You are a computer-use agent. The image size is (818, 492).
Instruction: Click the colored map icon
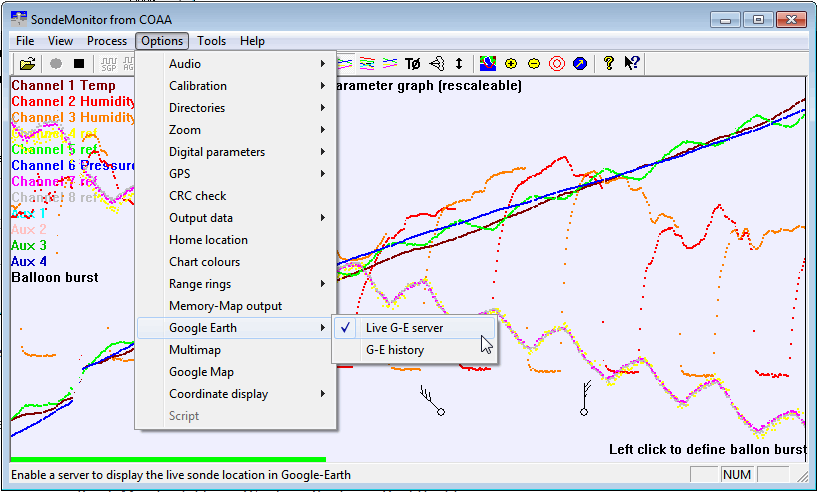pos(488,64)
